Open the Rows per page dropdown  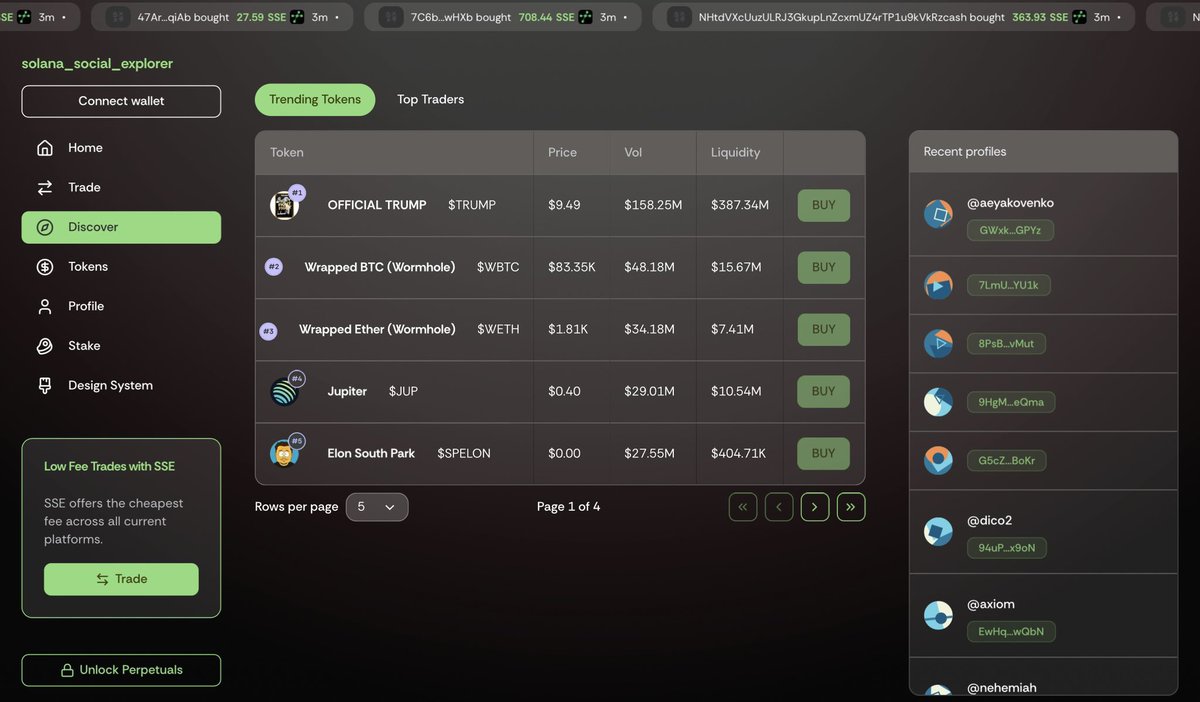point(377,507)
